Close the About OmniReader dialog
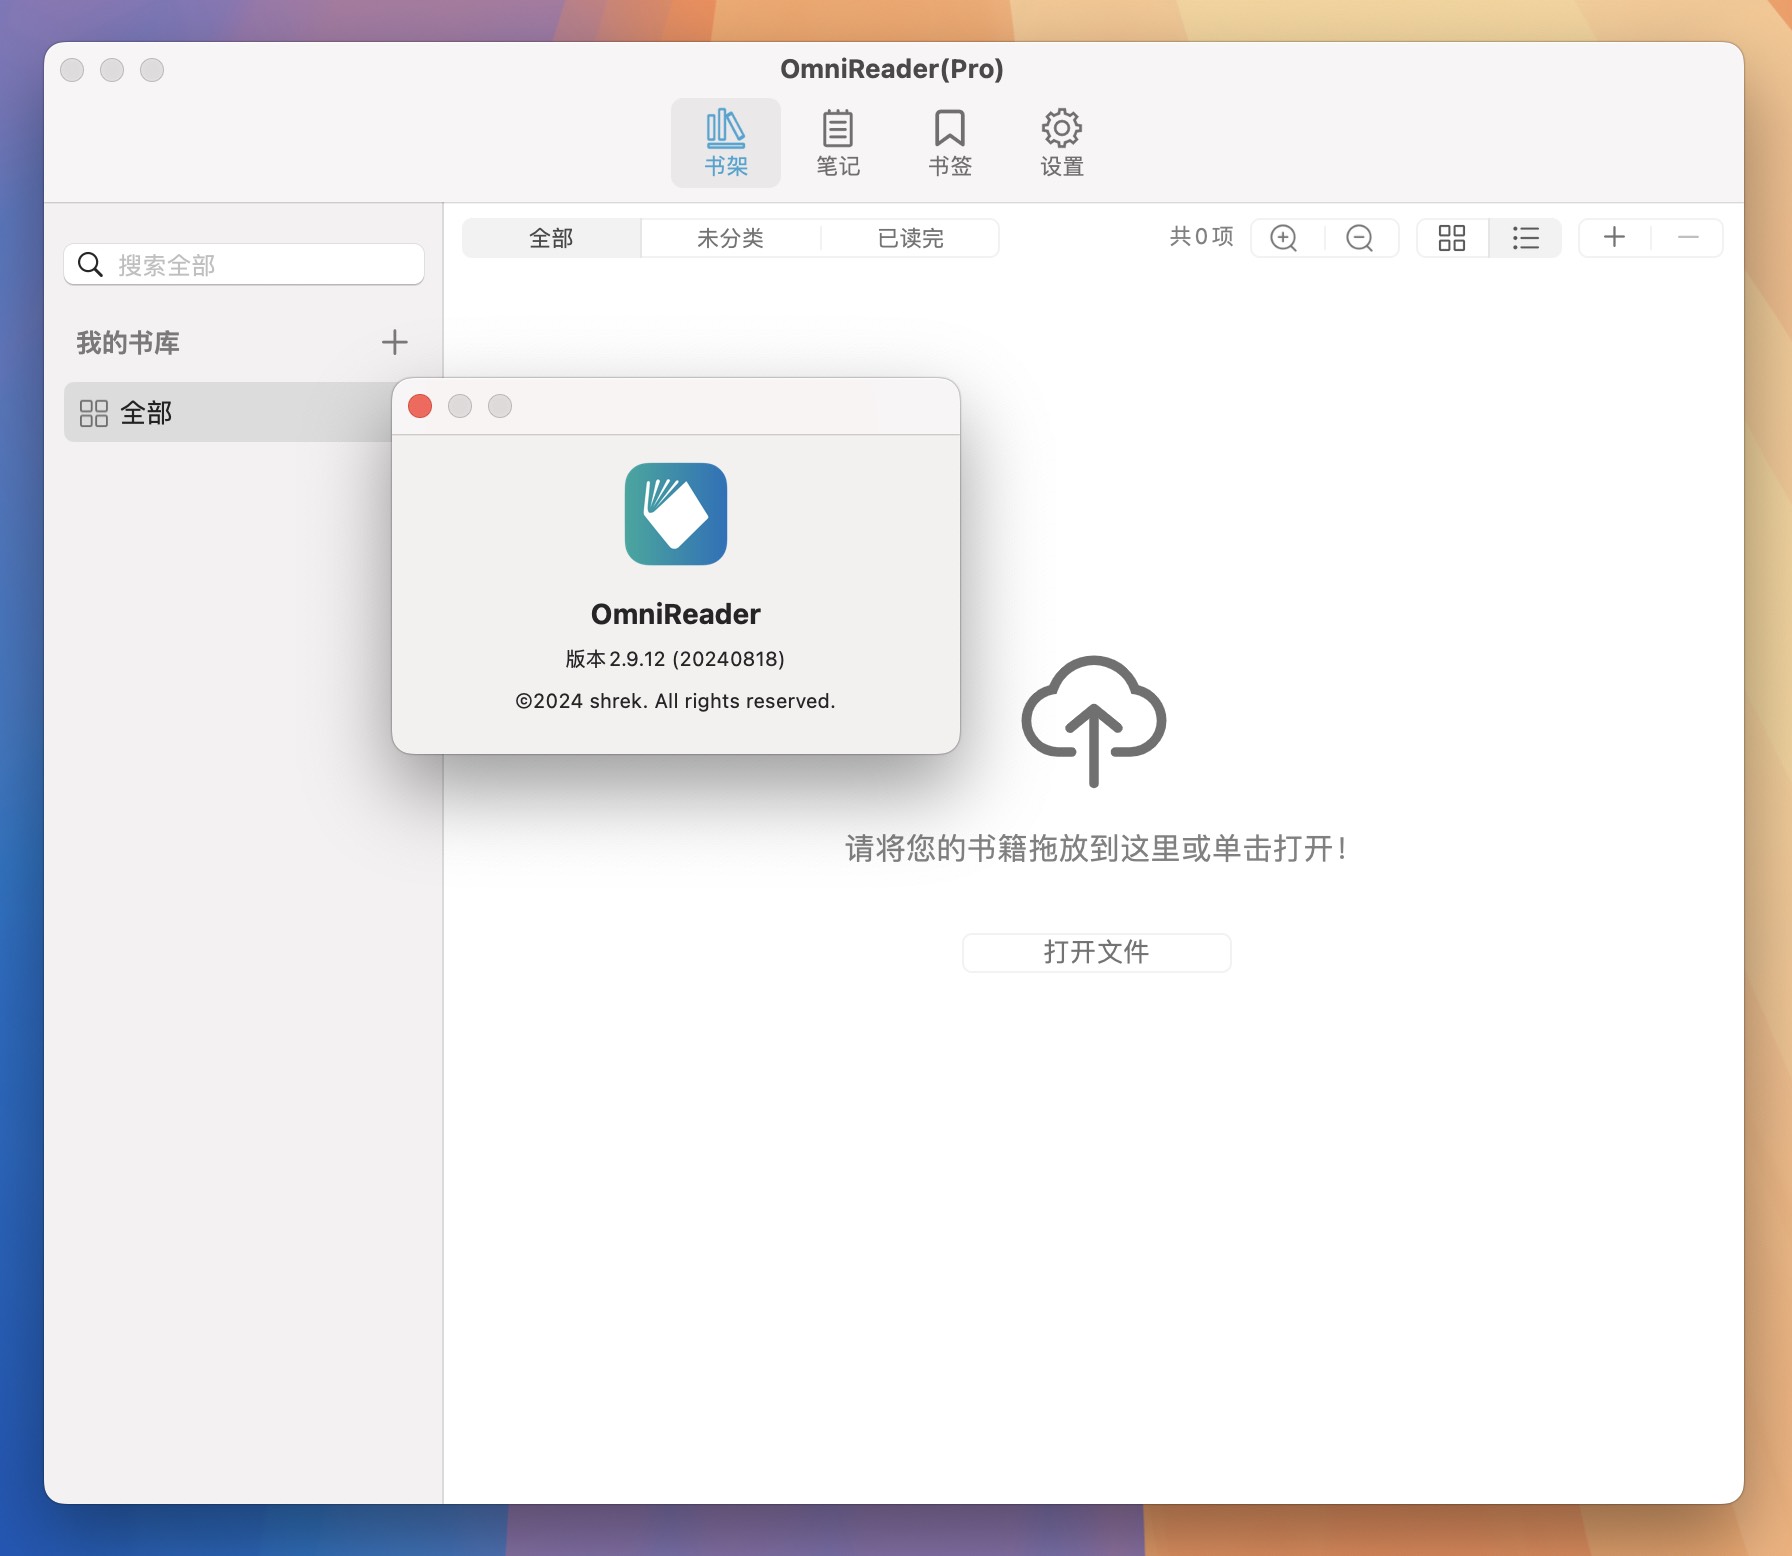The width and height of the screenshot is (1792, 1556). [x=420, y=406]
